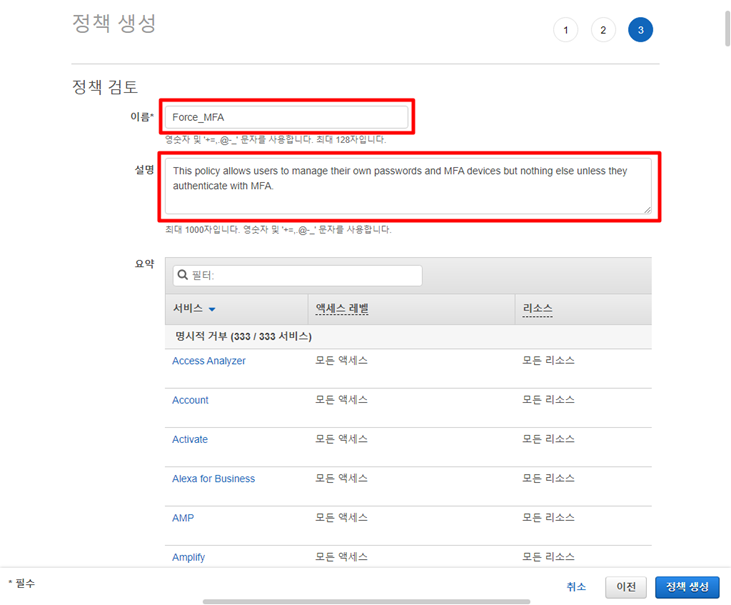Open the AMP service link

(x=183, y=518)
